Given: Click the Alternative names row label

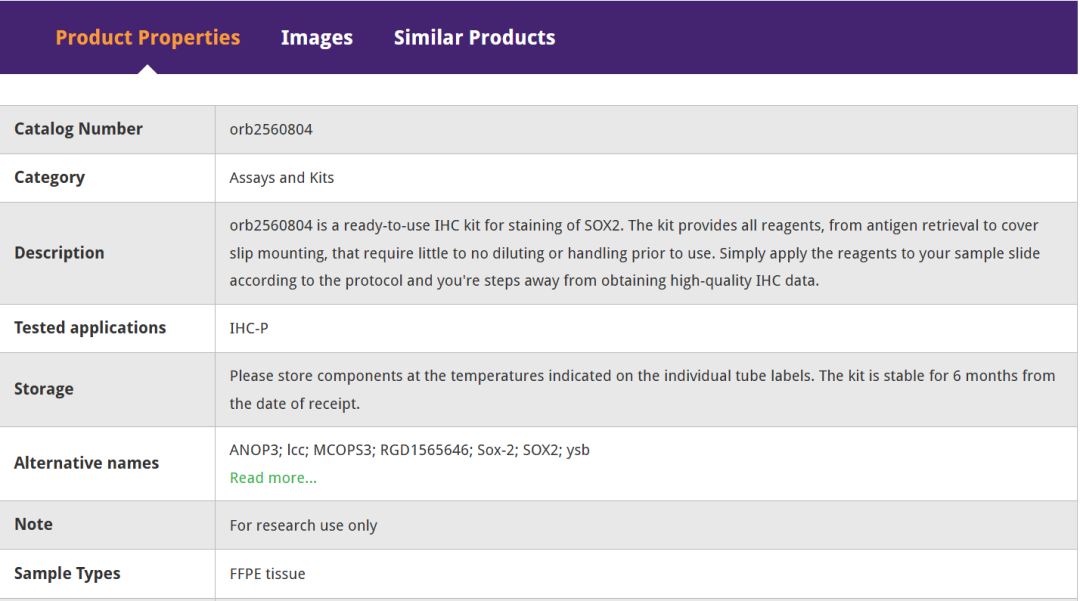Looking at the screenshot, I should click(86, 463).
